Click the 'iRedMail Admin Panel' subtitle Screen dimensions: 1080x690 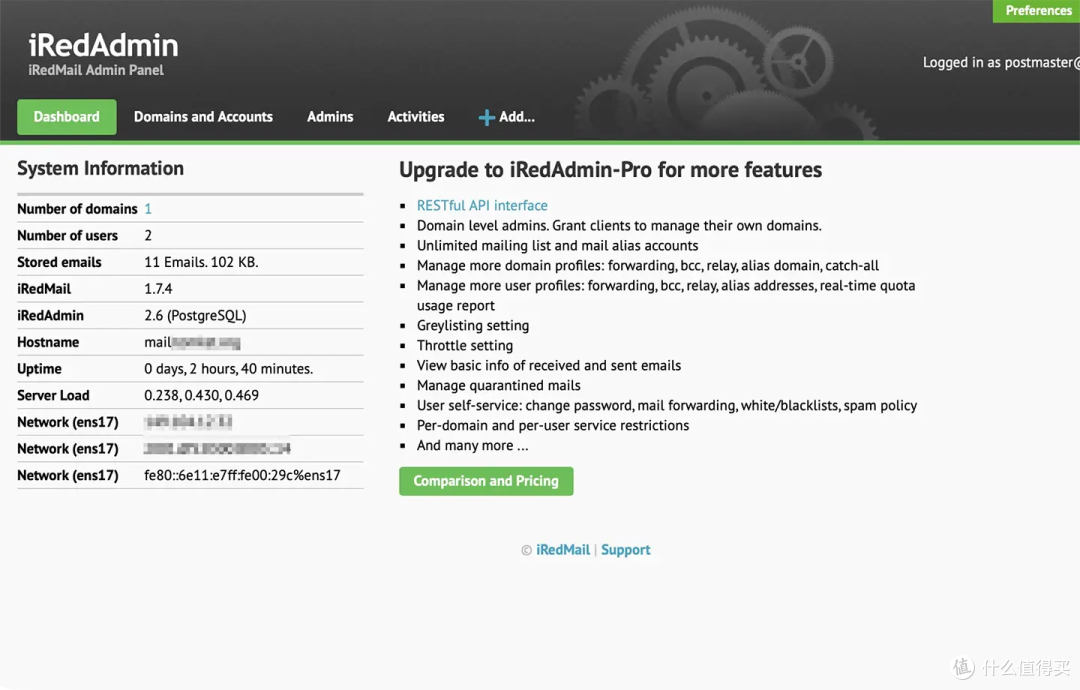[96, 70]
